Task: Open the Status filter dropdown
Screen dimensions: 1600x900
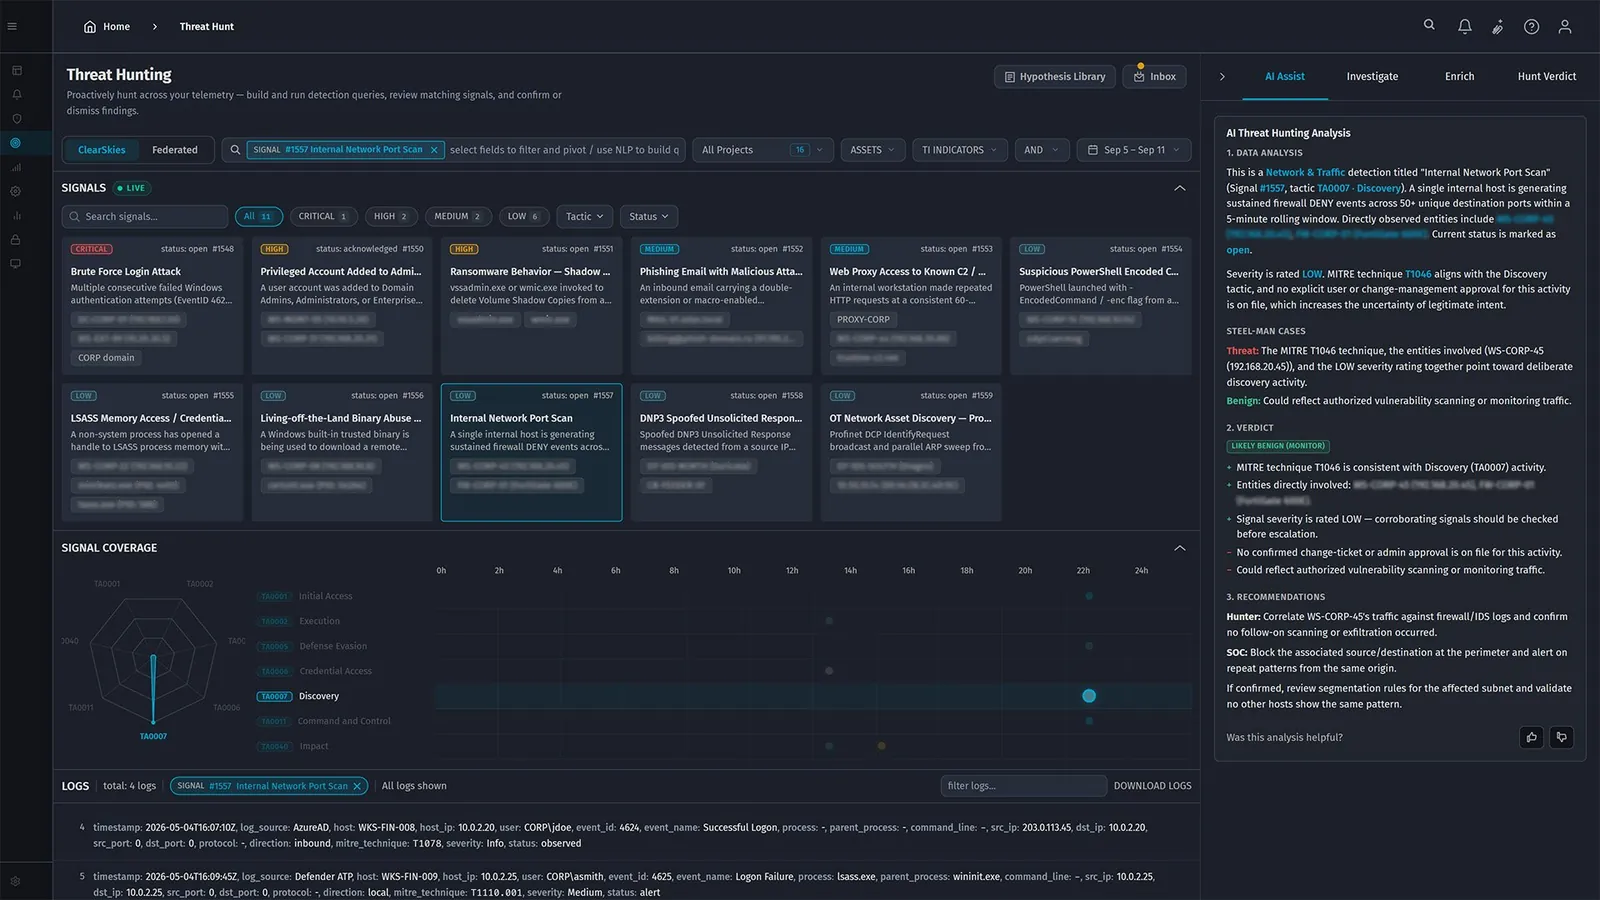Action: [x=649, y=216]
